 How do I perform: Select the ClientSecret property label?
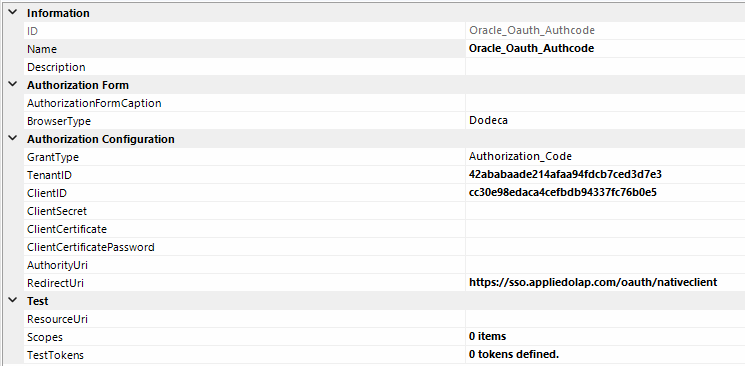click(57, 211)
